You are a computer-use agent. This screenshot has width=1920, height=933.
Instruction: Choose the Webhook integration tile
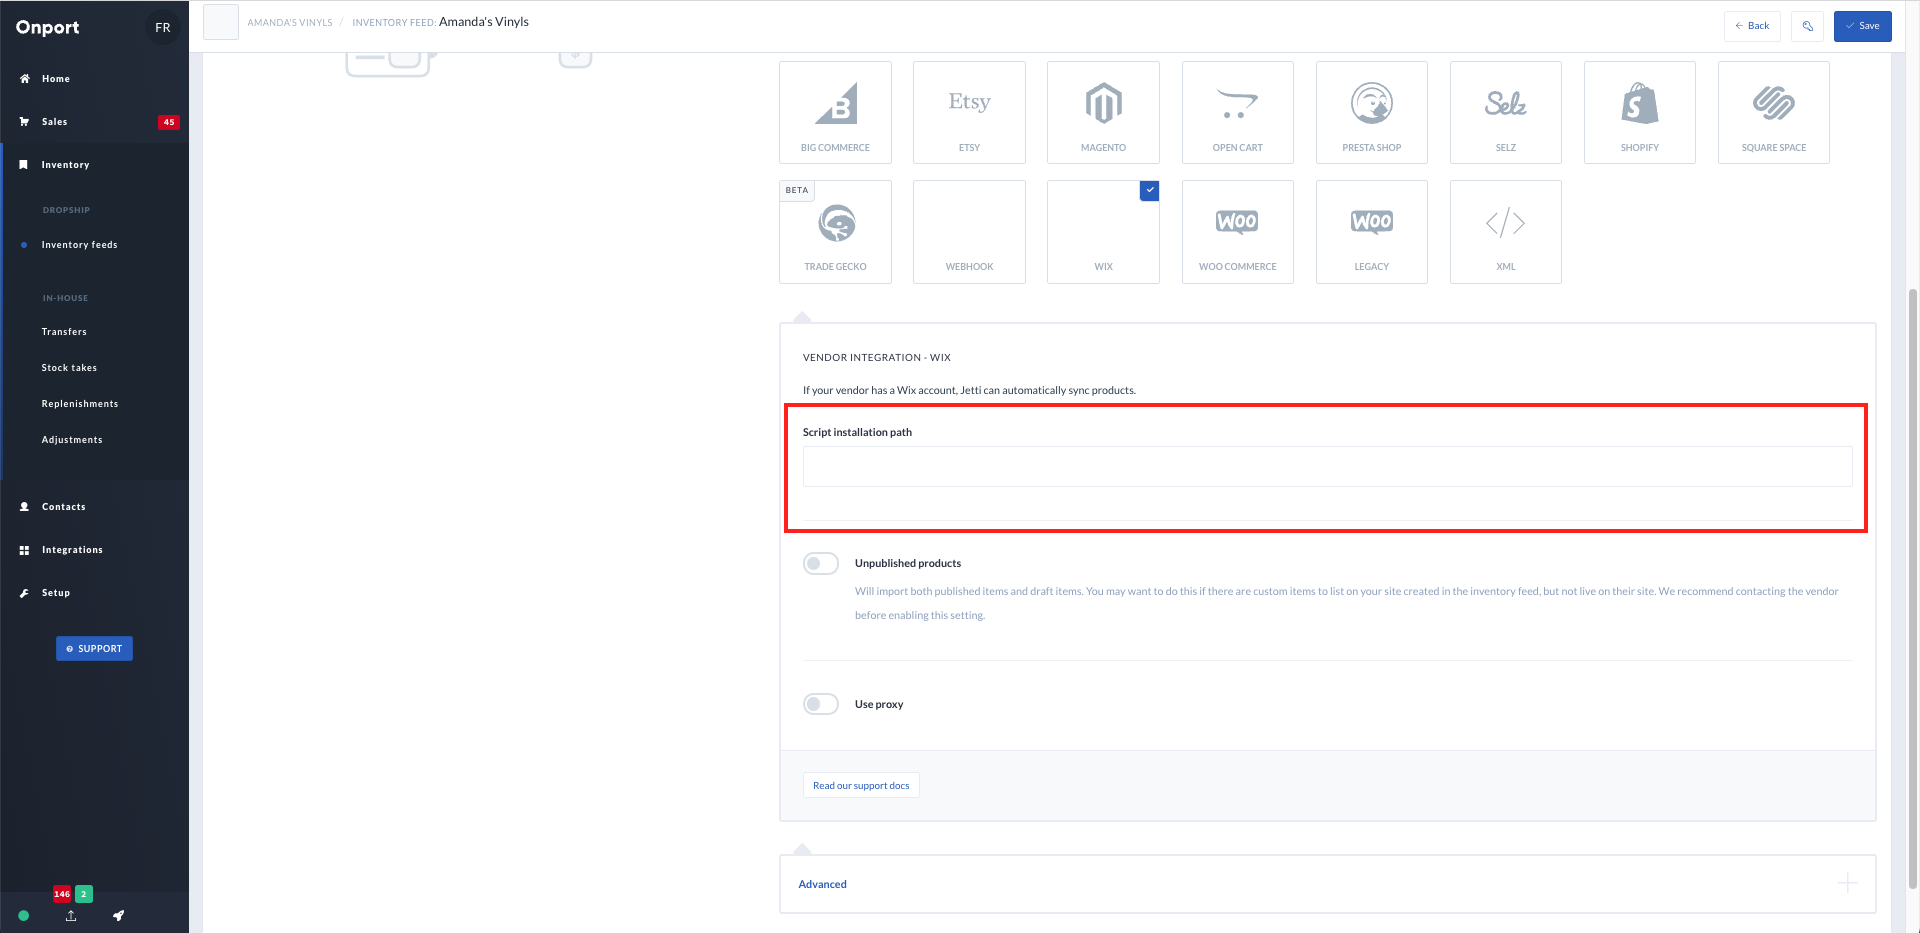[969, 232]
